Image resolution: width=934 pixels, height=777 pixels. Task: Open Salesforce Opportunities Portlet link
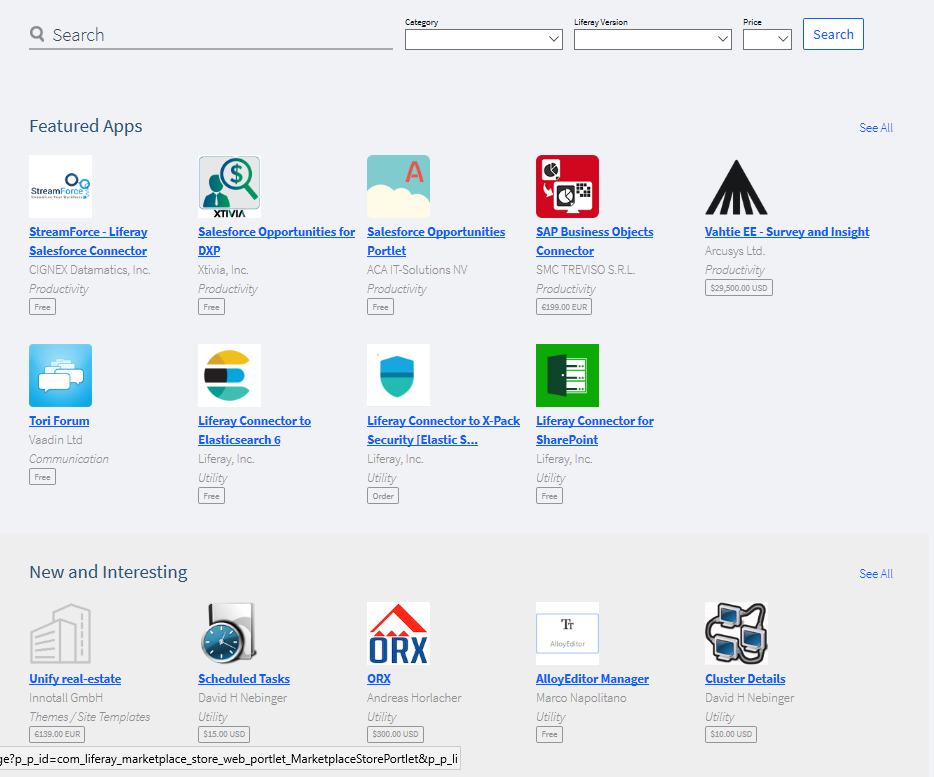(x=436, y=241)
